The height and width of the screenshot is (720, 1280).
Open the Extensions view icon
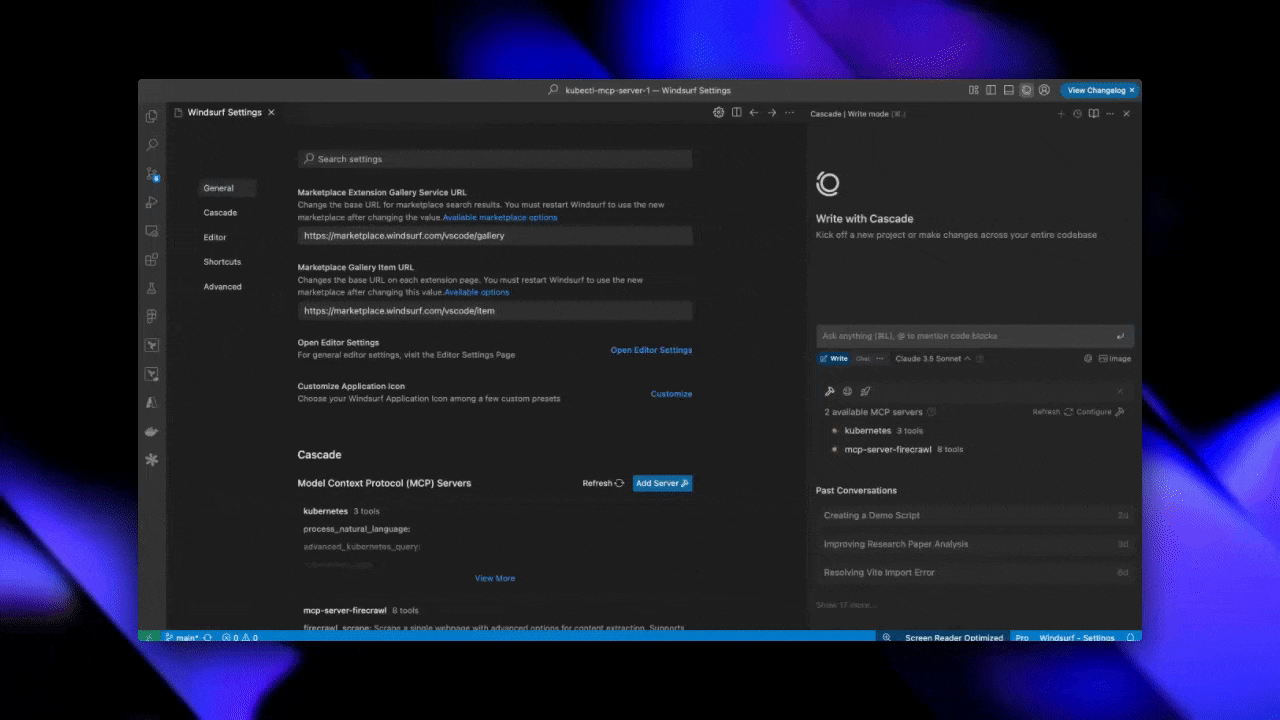point(152,259)
